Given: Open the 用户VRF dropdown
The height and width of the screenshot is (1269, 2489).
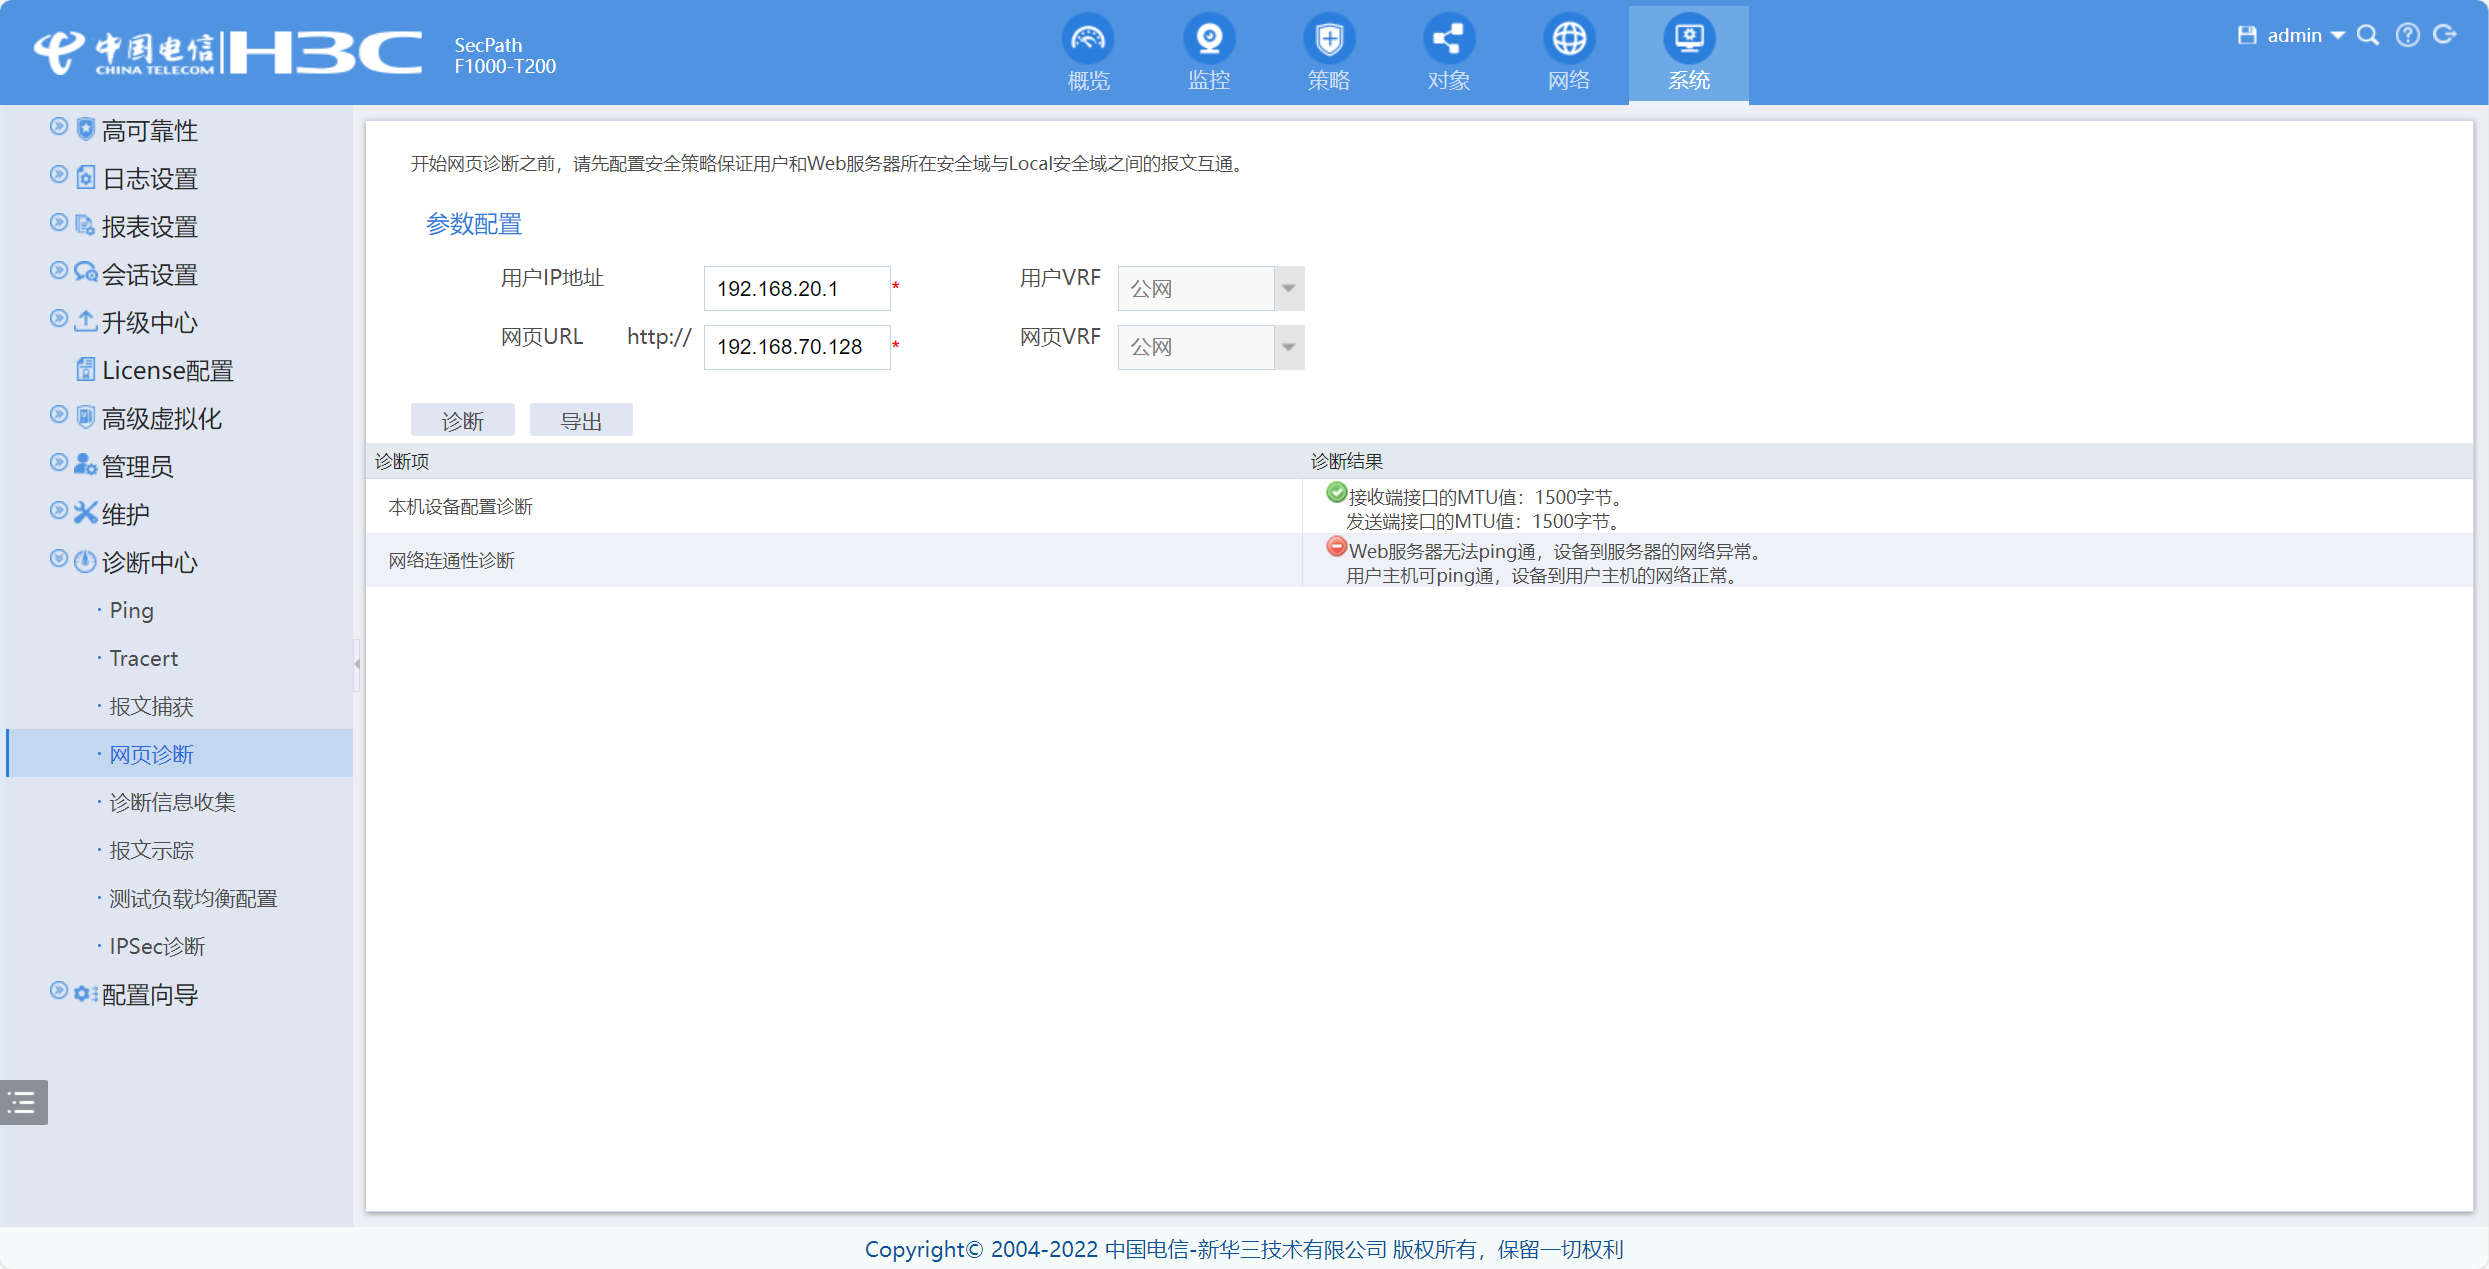Looking at the screenshot, I should pyautogui.click(x=1288, y=289).
